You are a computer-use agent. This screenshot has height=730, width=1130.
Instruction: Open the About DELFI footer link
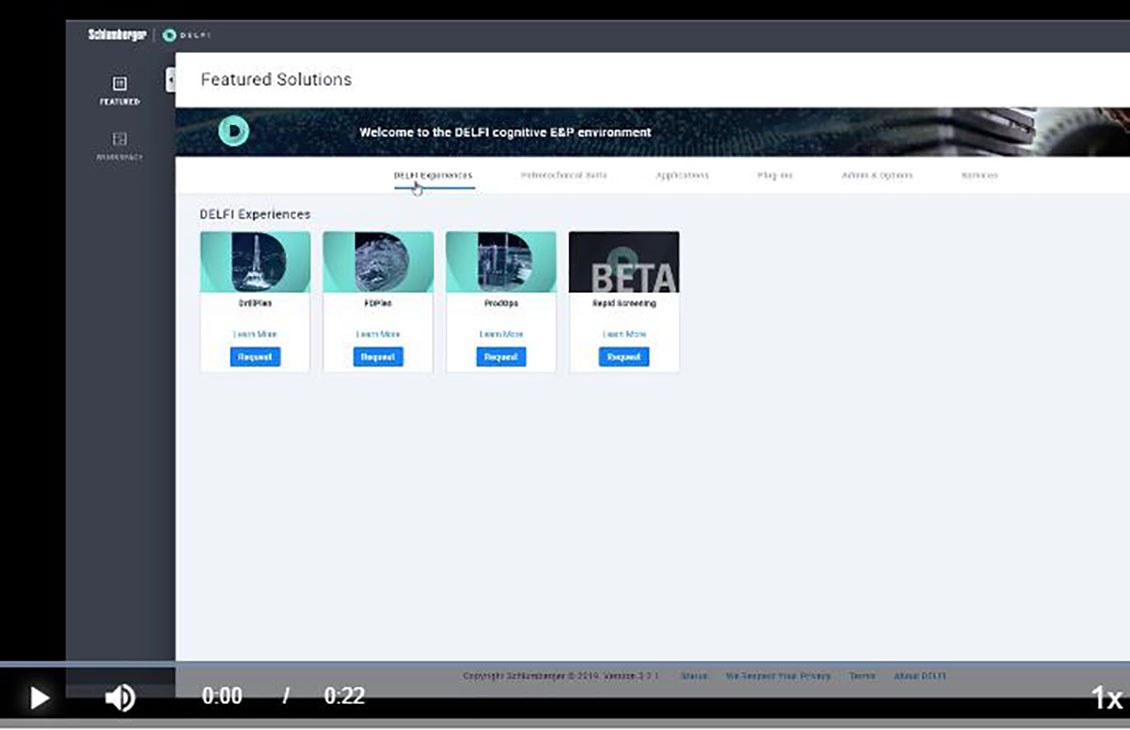[920, 676]
